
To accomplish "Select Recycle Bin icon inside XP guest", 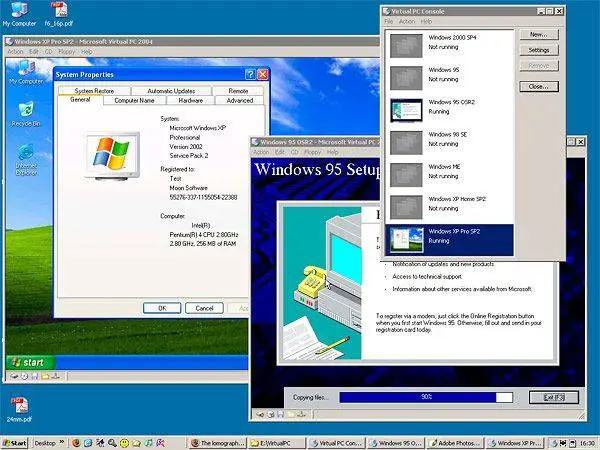I will 26,114.
